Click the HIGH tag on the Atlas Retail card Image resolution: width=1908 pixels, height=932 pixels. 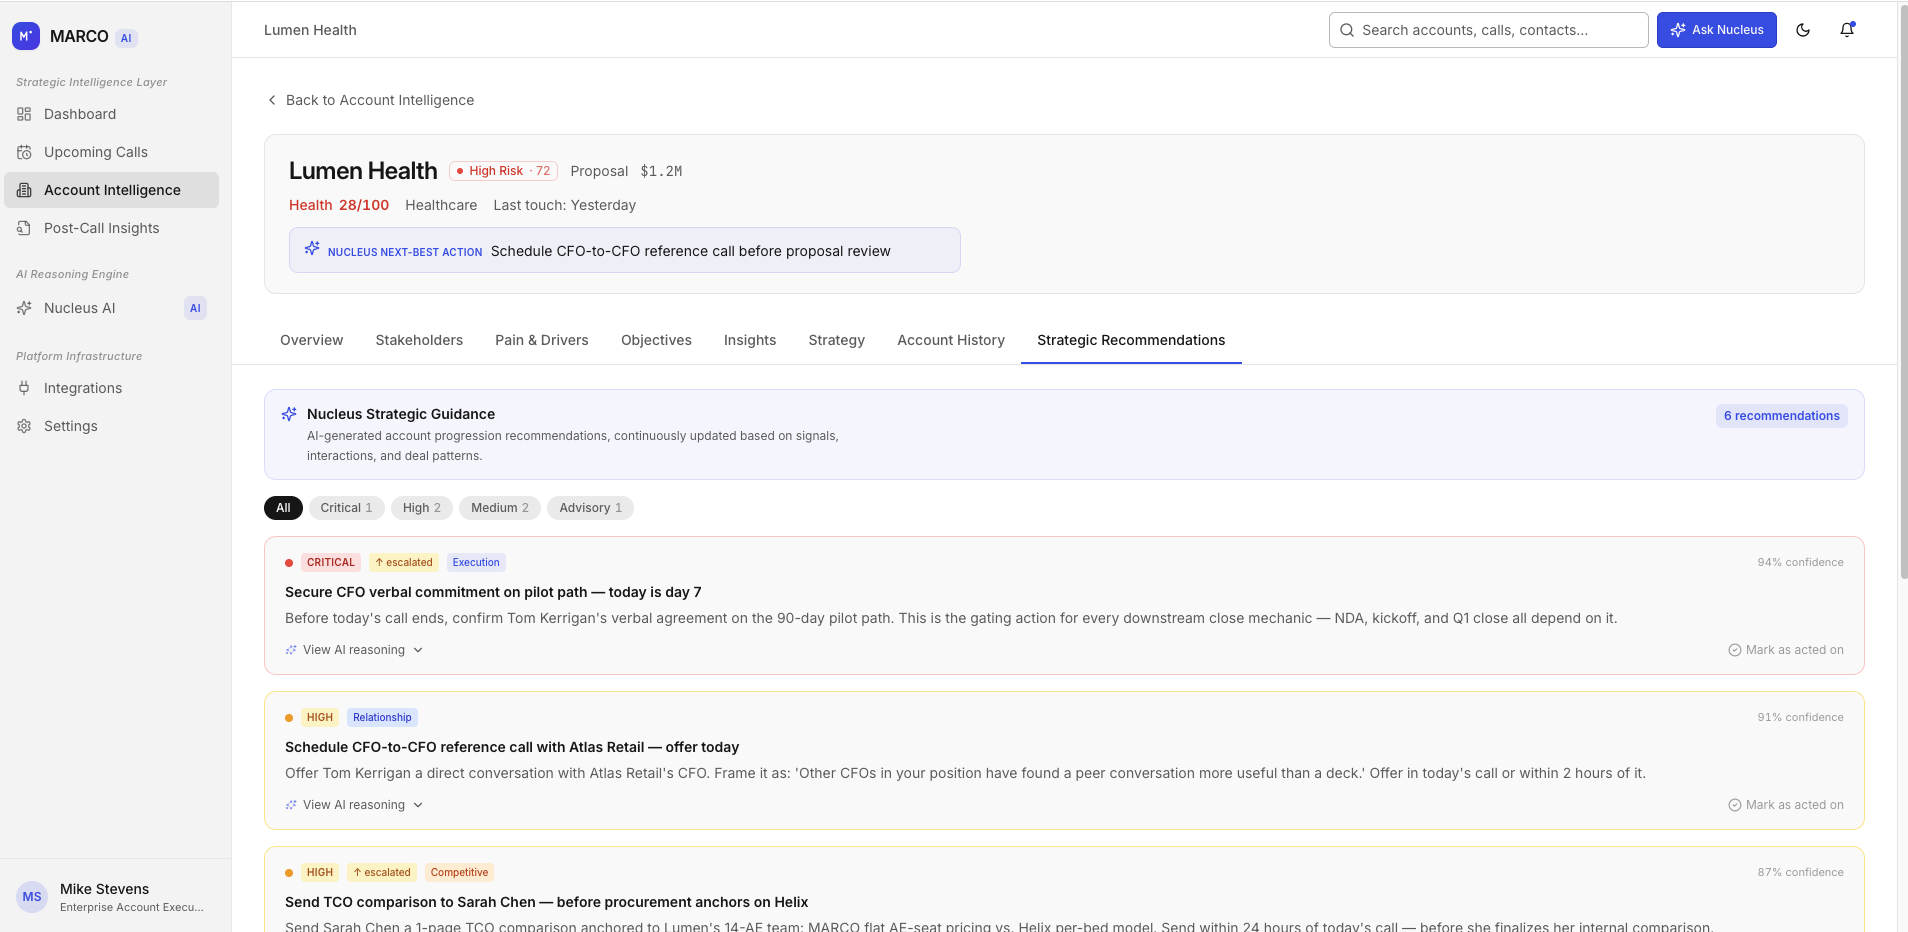pyautogui.click(x=319, y=718)
